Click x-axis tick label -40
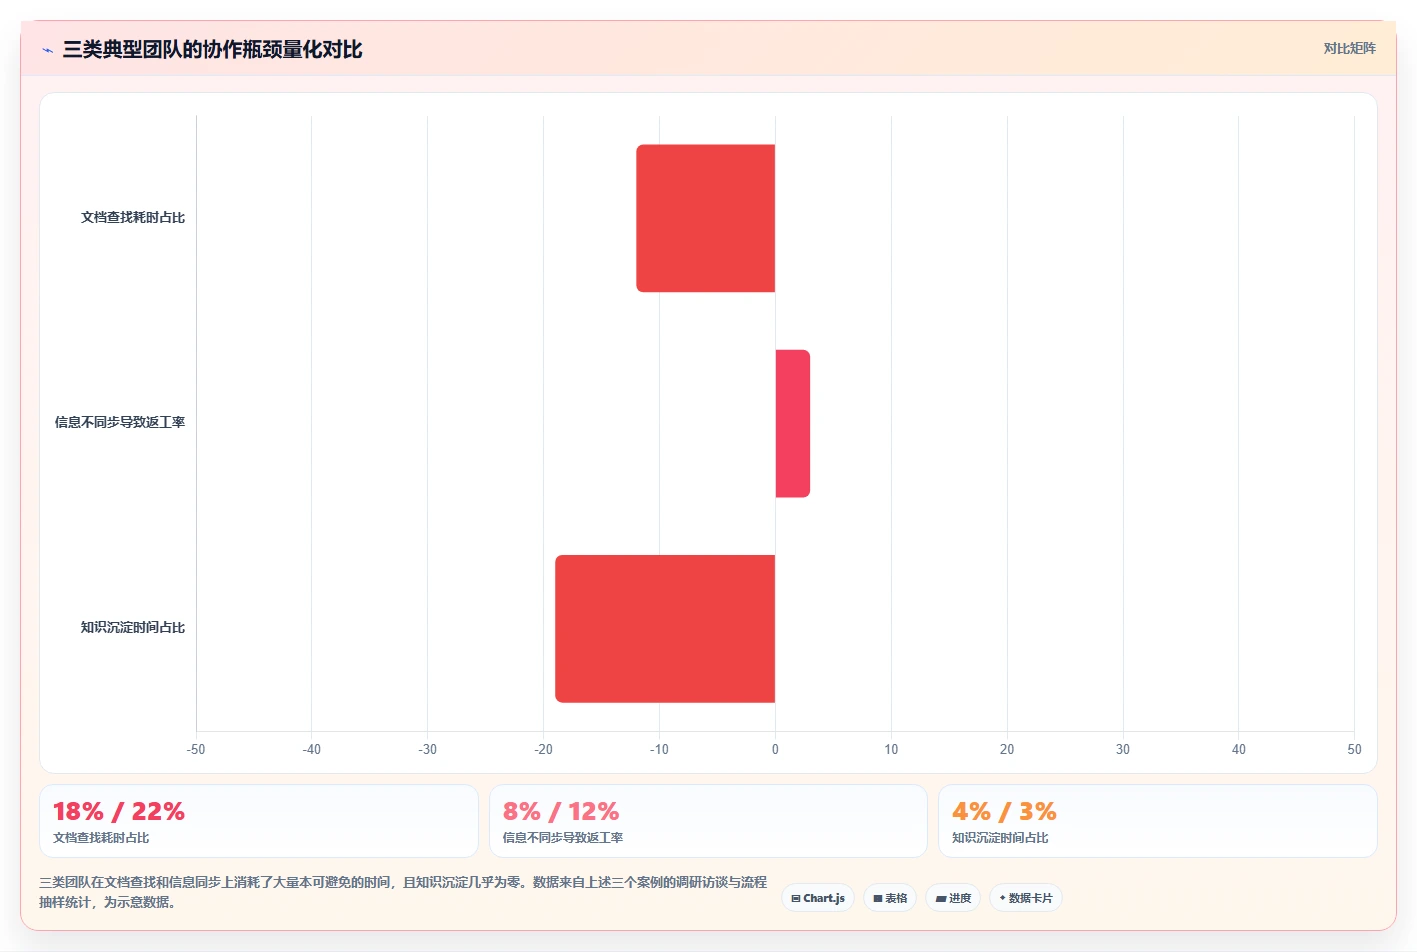The height and width of the screenshot is (952, 1417). click(312, 749)
